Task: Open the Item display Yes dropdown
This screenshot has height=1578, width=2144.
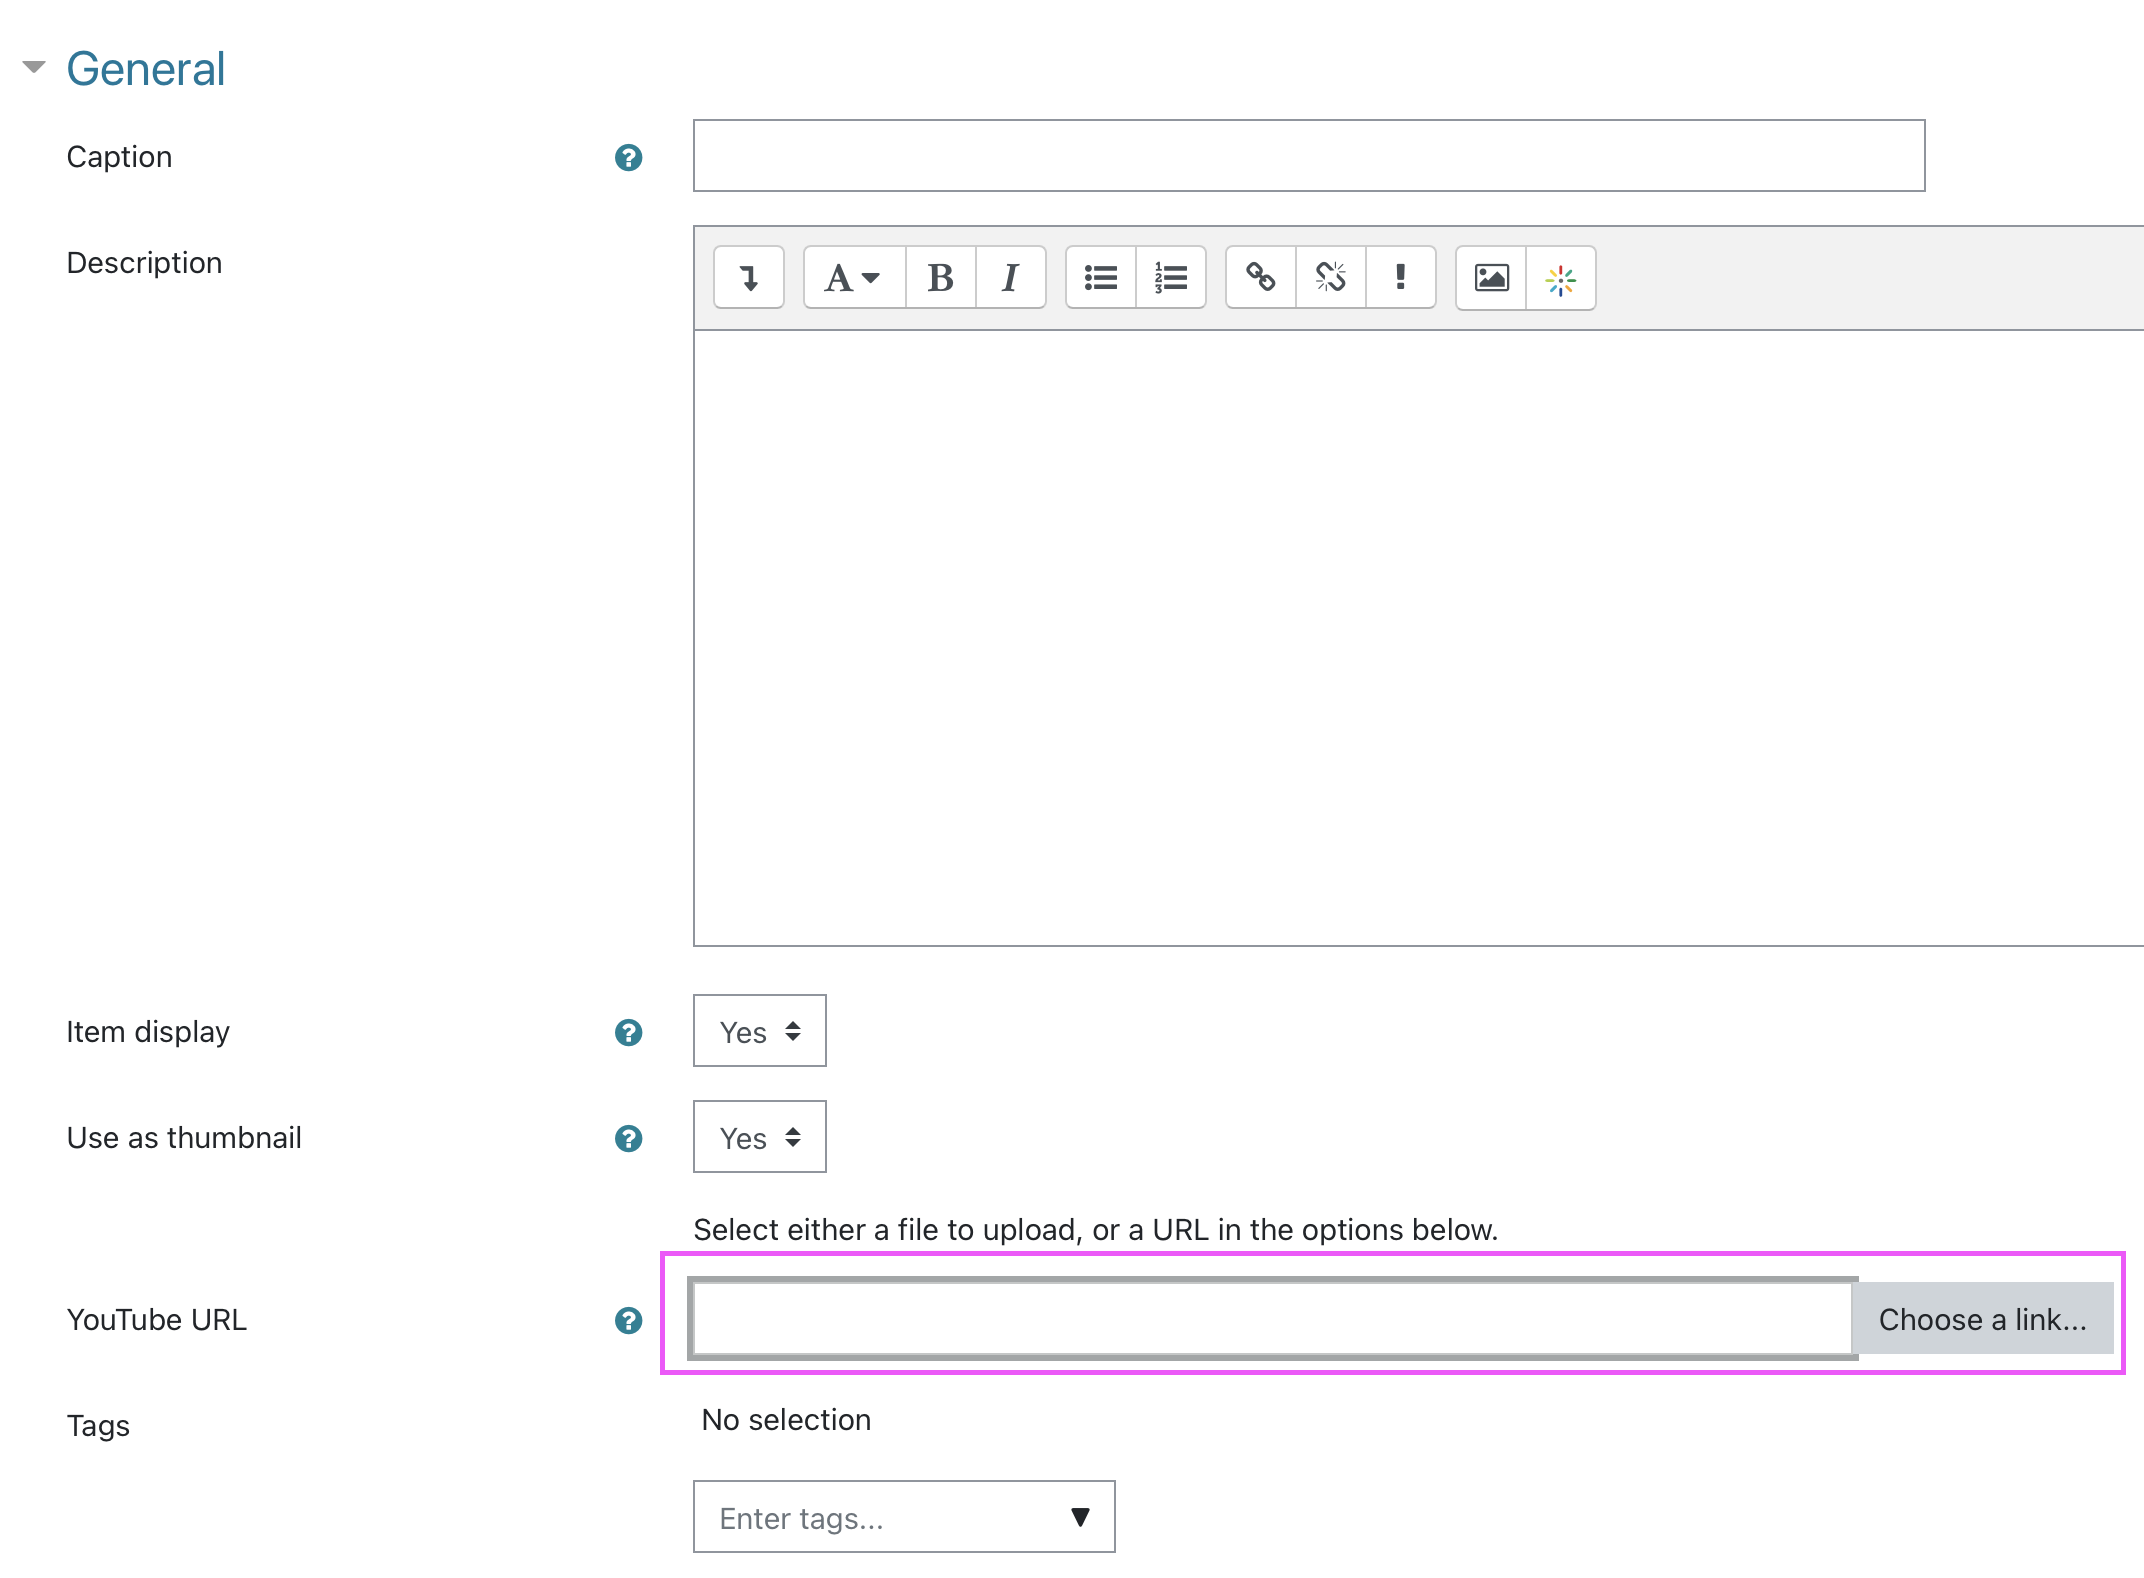Action: pyautogui.click(x=759, y=1031)
